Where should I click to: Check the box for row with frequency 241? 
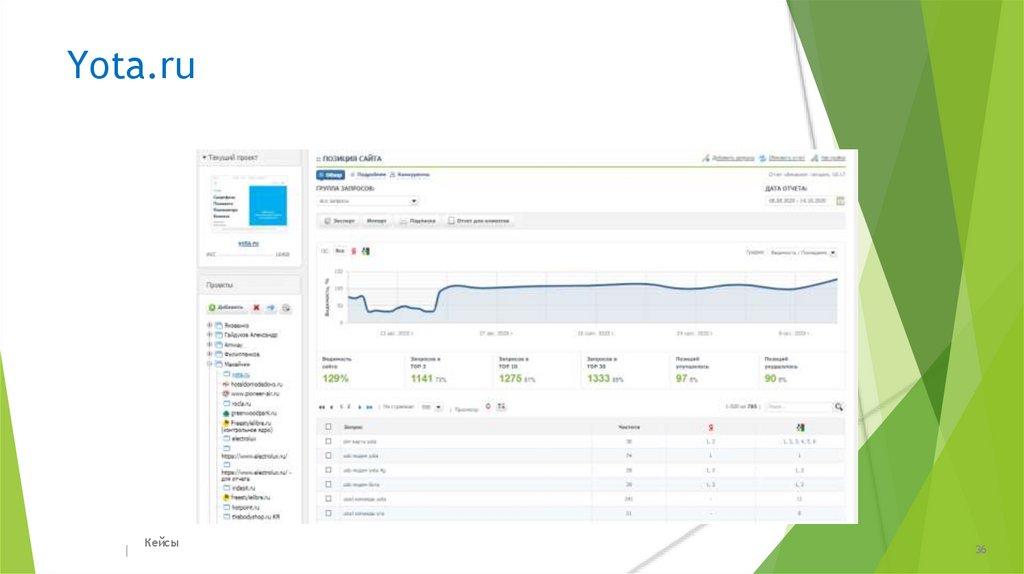[328, 499]
